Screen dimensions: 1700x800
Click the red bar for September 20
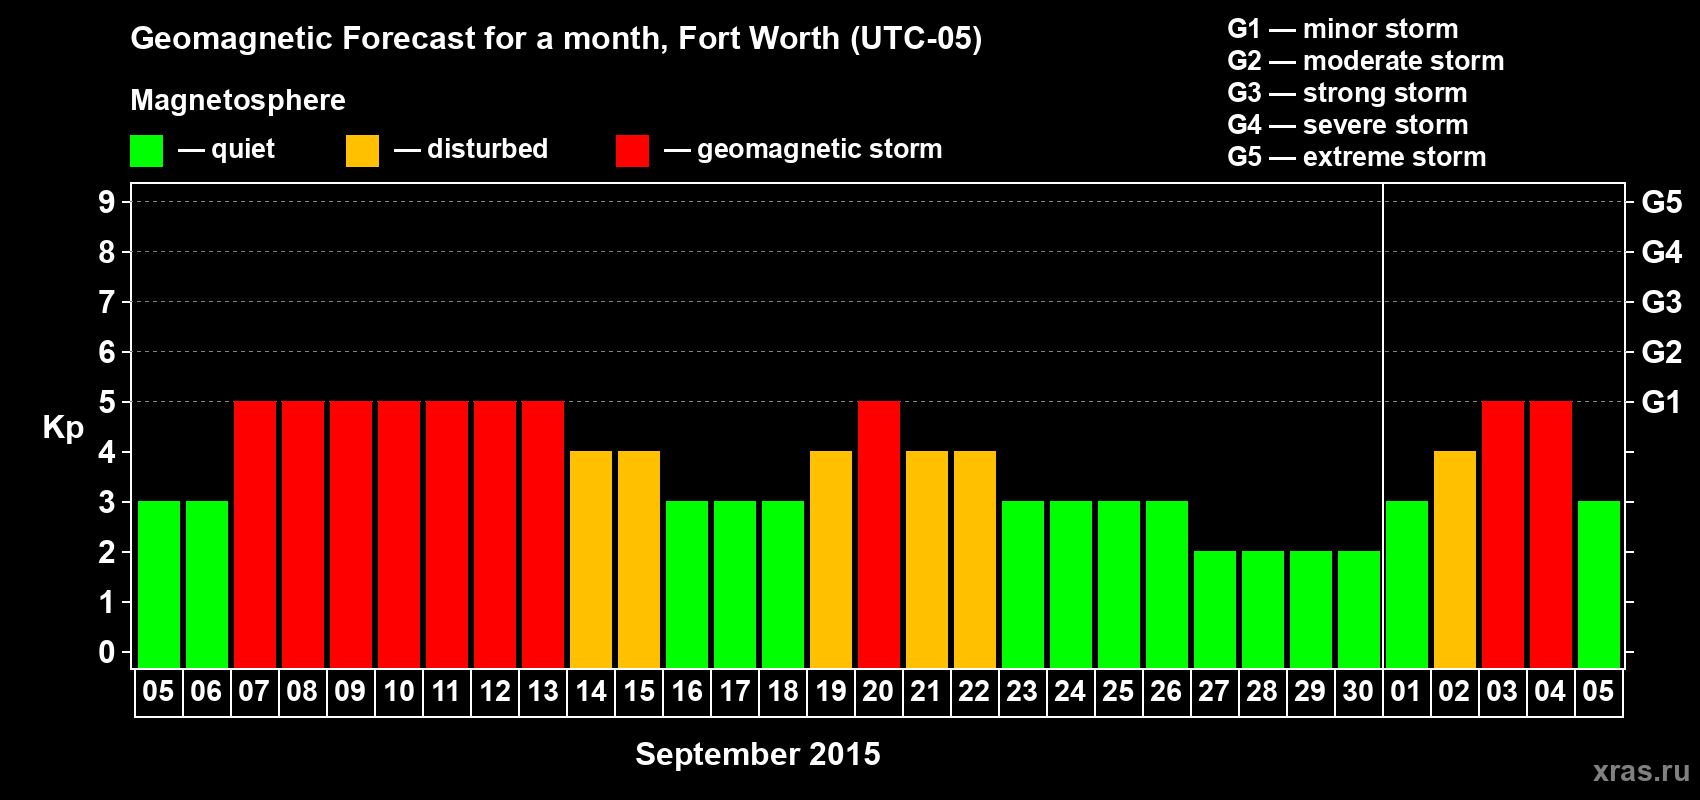pos(879,534)
